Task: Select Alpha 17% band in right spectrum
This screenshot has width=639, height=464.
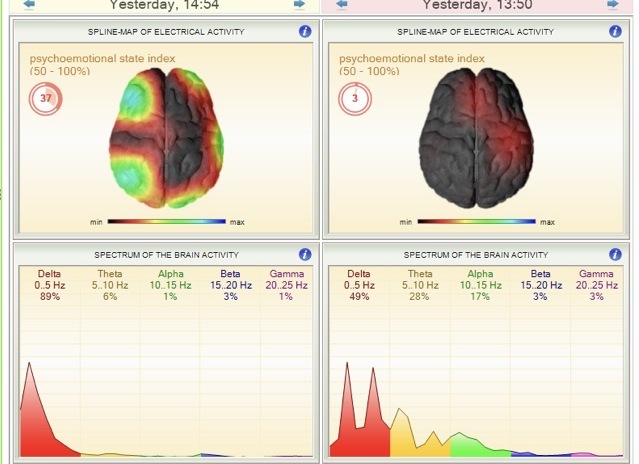Action: [x=480, y=285]
